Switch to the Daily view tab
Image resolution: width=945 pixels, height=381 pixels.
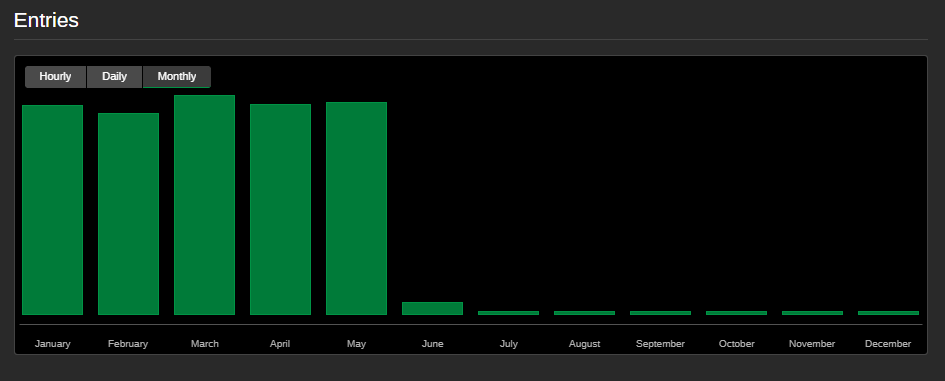[x=115, y=77]
